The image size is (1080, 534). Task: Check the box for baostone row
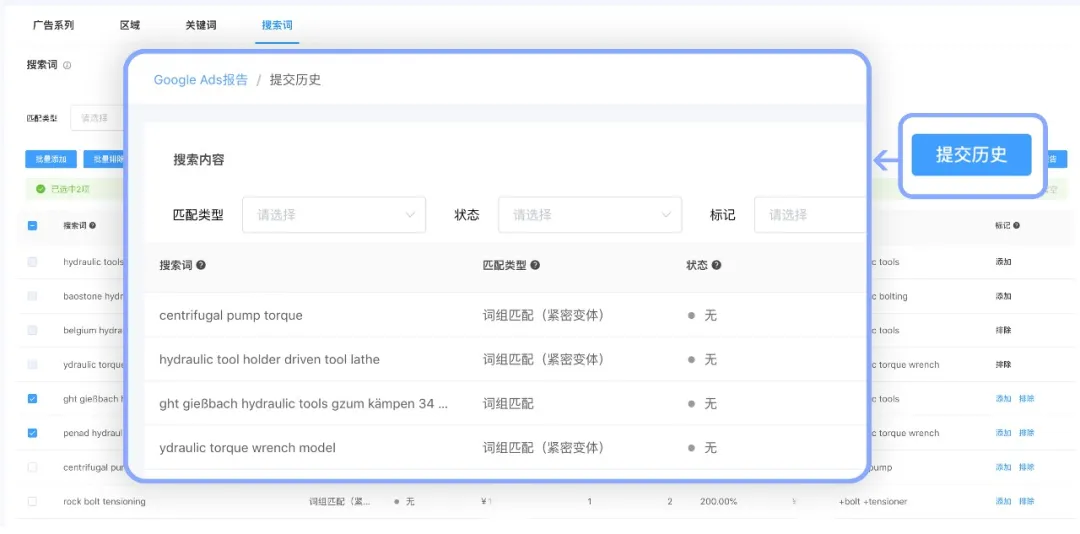[x=32, y=296]
